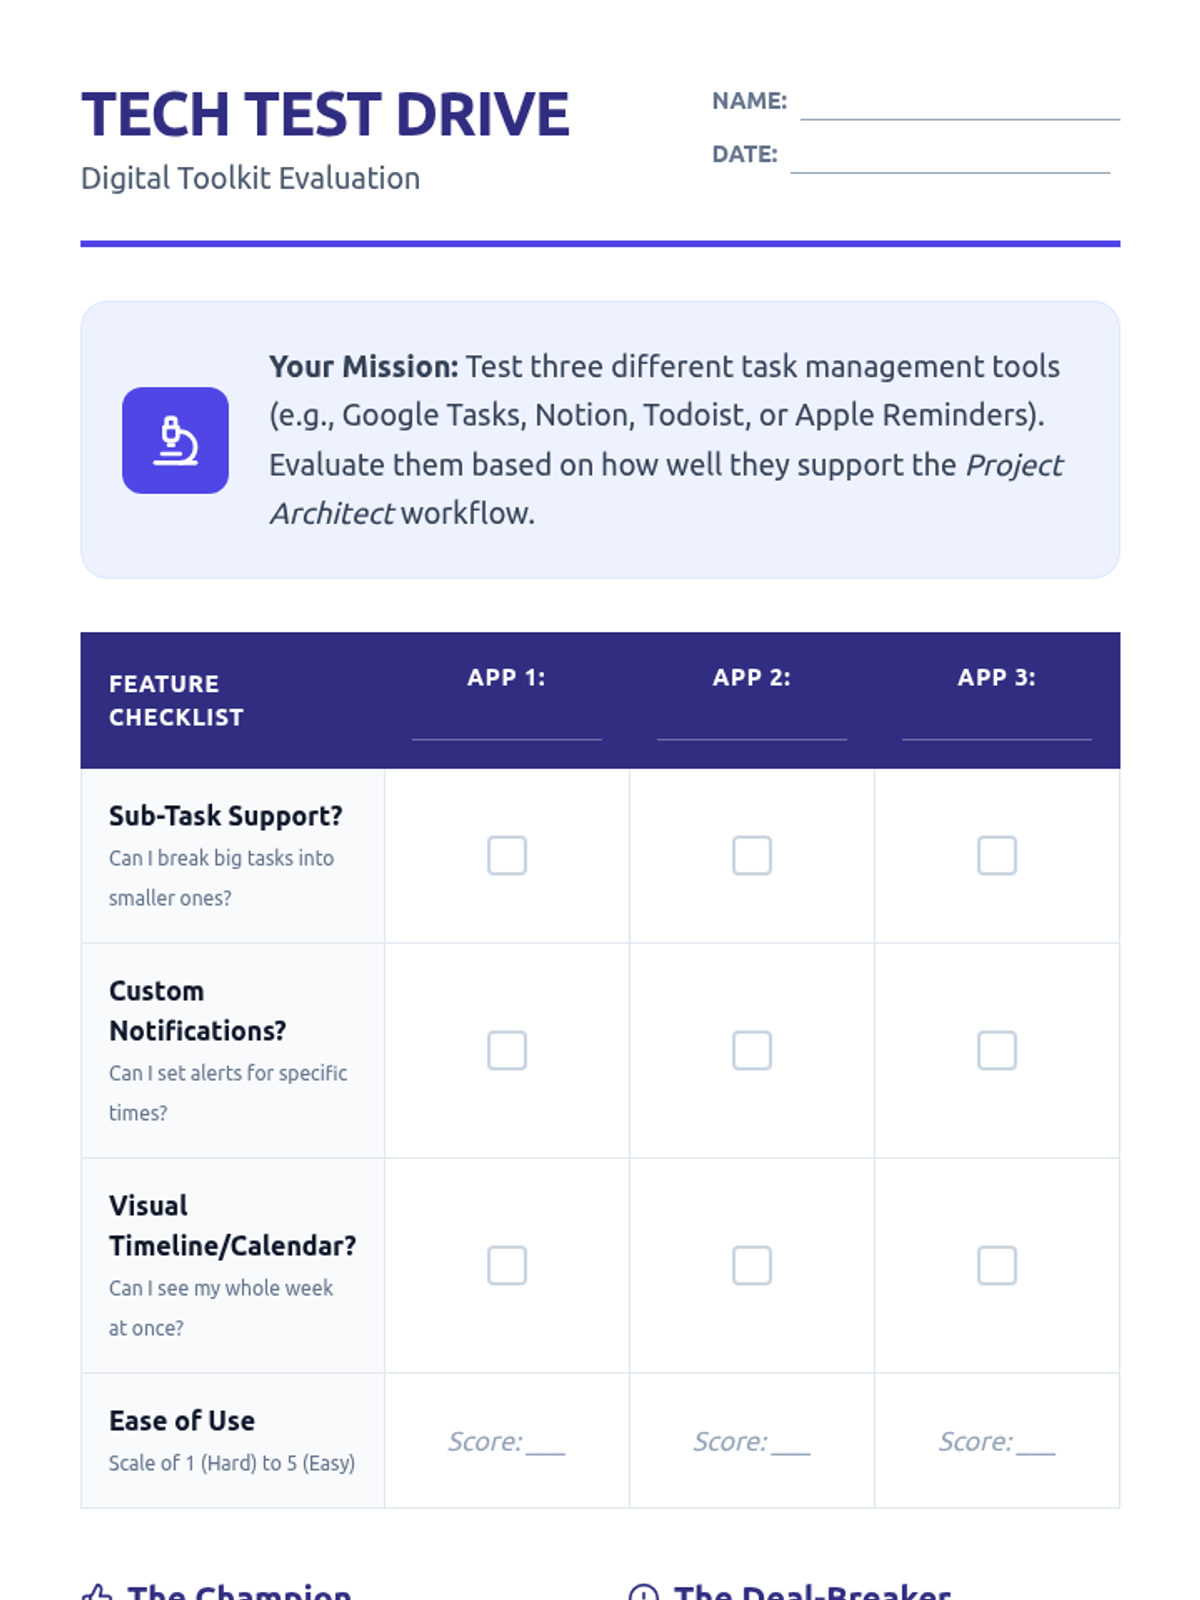Click the microscope mission icon
The image size is (1200, 1600).
[175, 440]
